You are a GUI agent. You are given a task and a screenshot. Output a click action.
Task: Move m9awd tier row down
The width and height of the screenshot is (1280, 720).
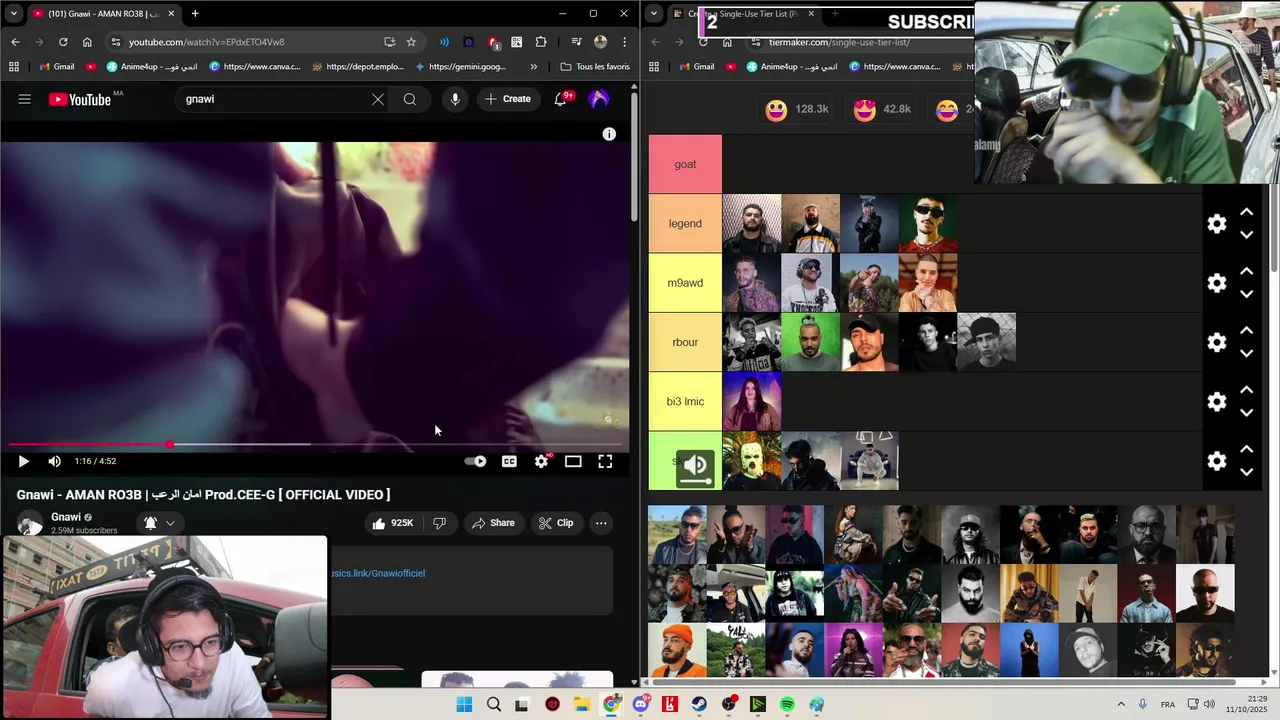[x=1247, y=294]
